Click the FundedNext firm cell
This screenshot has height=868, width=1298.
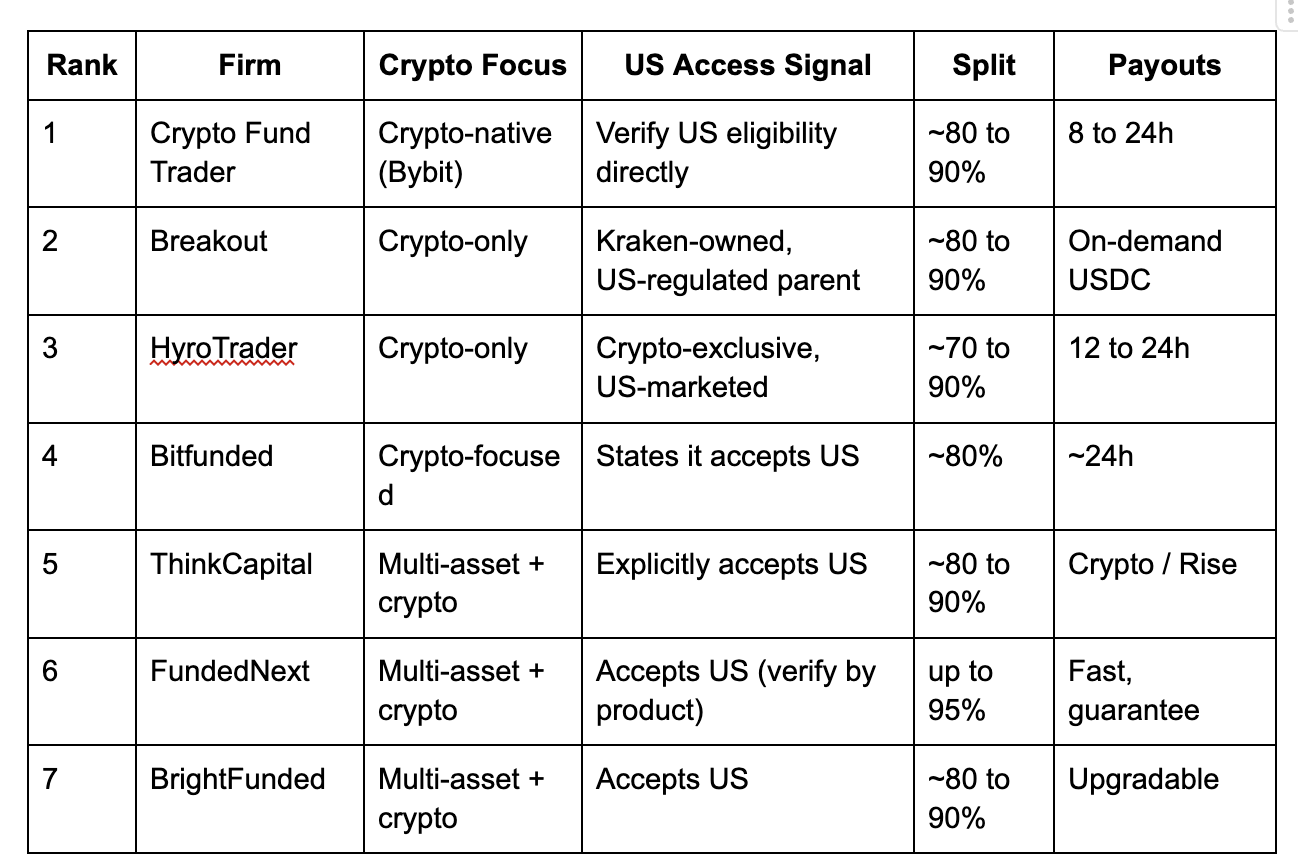(250, 691)
